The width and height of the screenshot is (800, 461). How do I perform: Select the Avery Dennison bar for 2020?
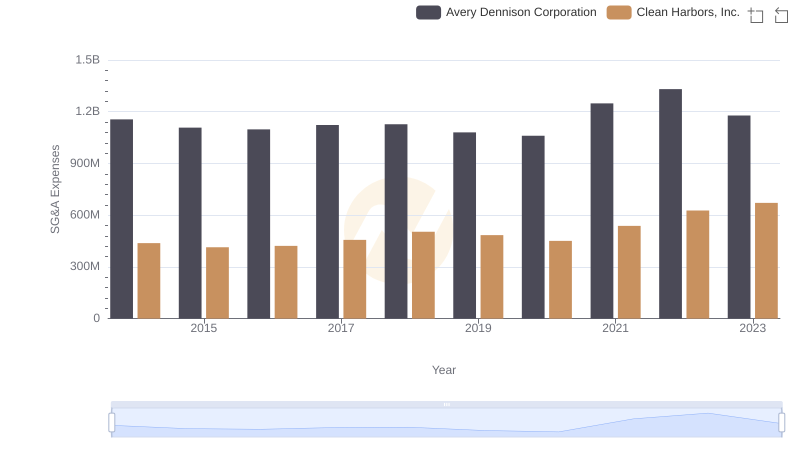click(533, 227)
